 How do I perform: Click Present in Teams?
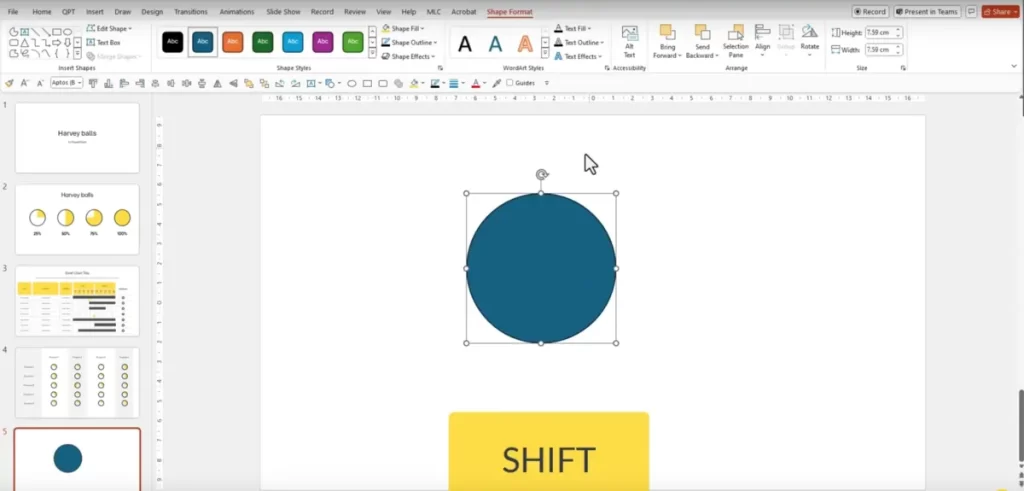(927, 12)
